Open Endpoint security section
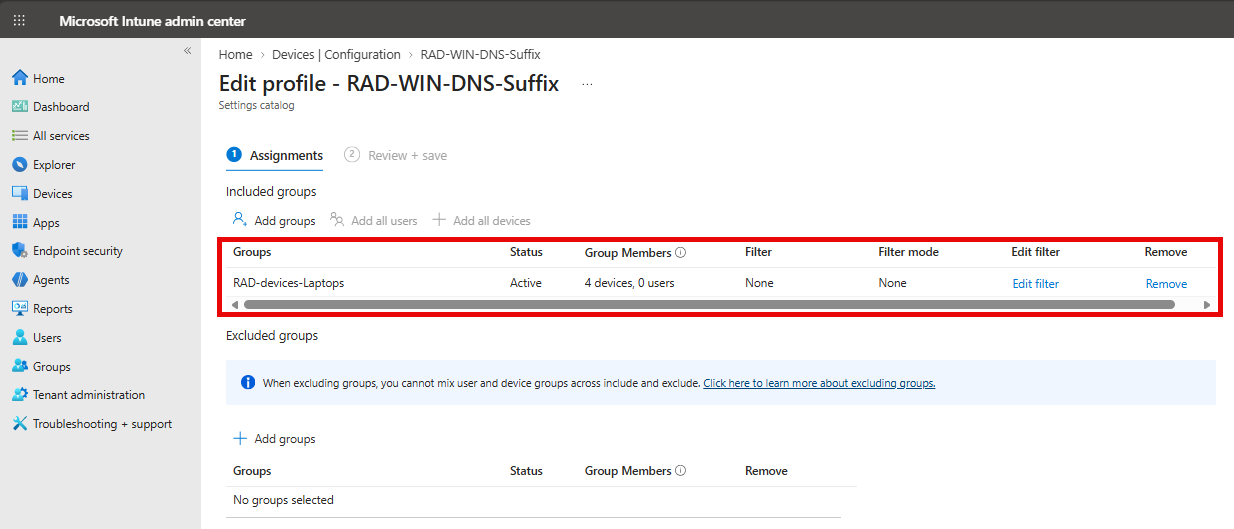 [78, 251]
